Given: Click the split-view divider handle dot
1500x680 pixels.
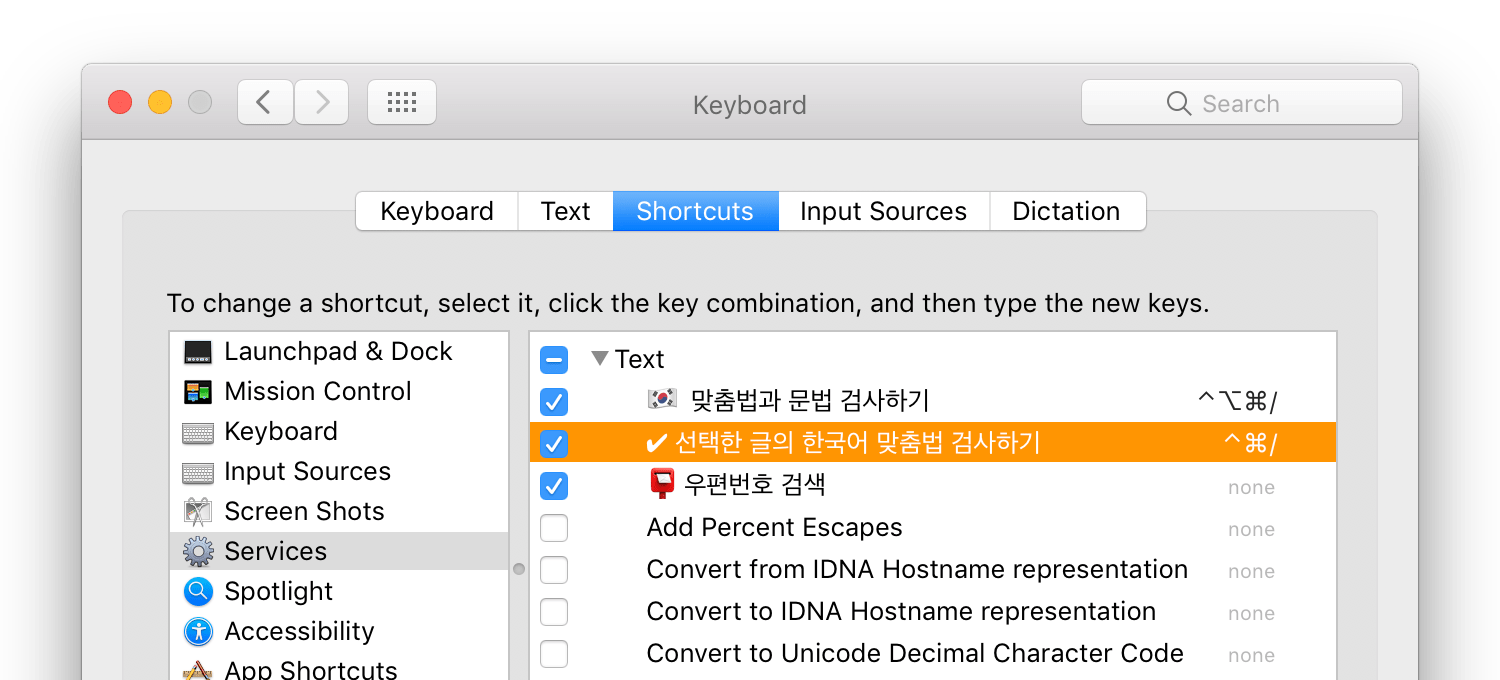Looking at the screenshot, I should (x=519, y=569).
